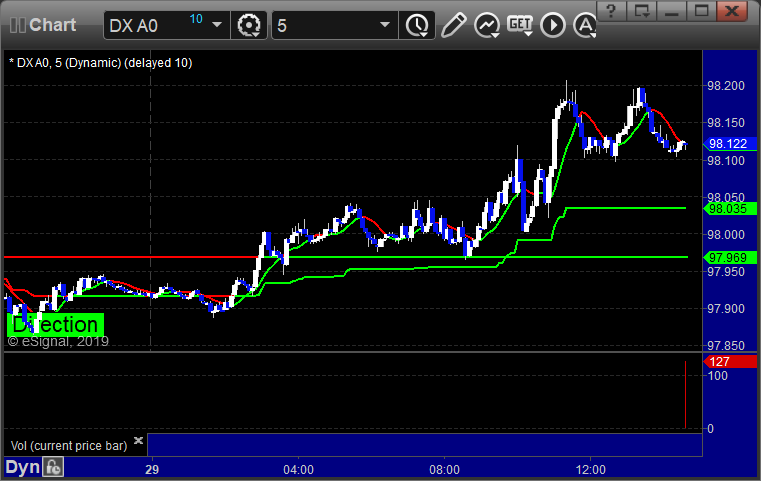Click the blue 10 delay indicator

tap(196, 19)
